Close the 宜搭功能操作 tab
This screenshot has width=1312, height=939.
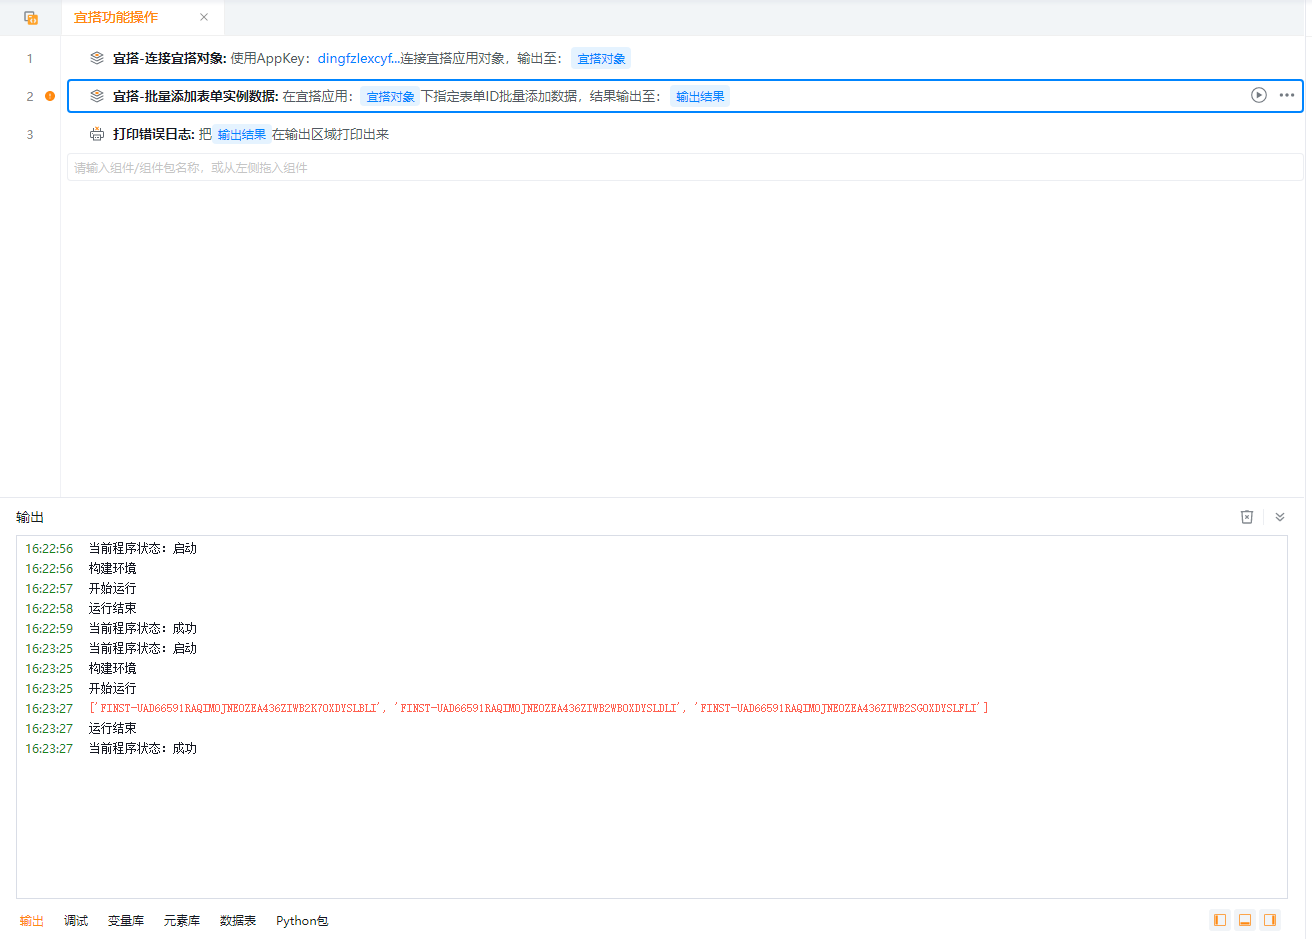click(x=204, y=17)
